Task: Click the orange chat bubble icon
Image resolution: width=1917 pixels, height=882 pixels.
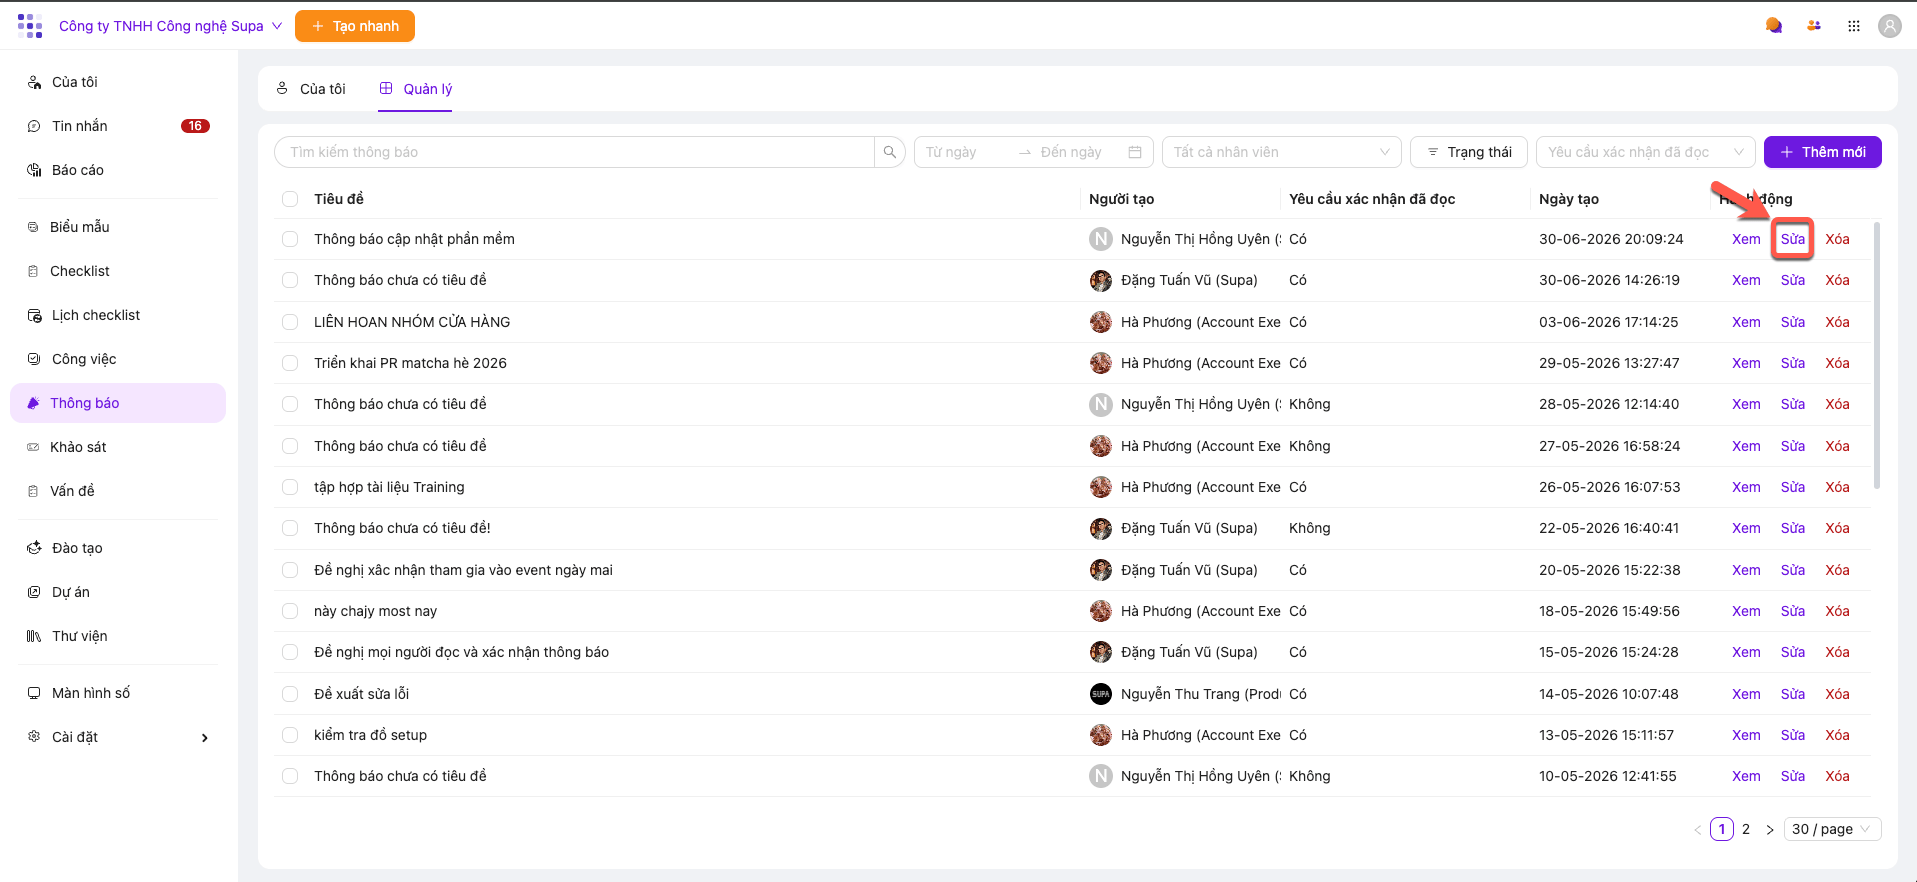Action: pos(1774,26)
